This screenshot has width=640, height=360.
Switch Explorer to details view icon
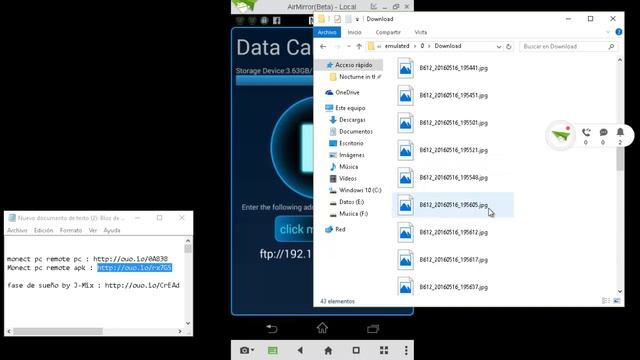pos(606,301)
